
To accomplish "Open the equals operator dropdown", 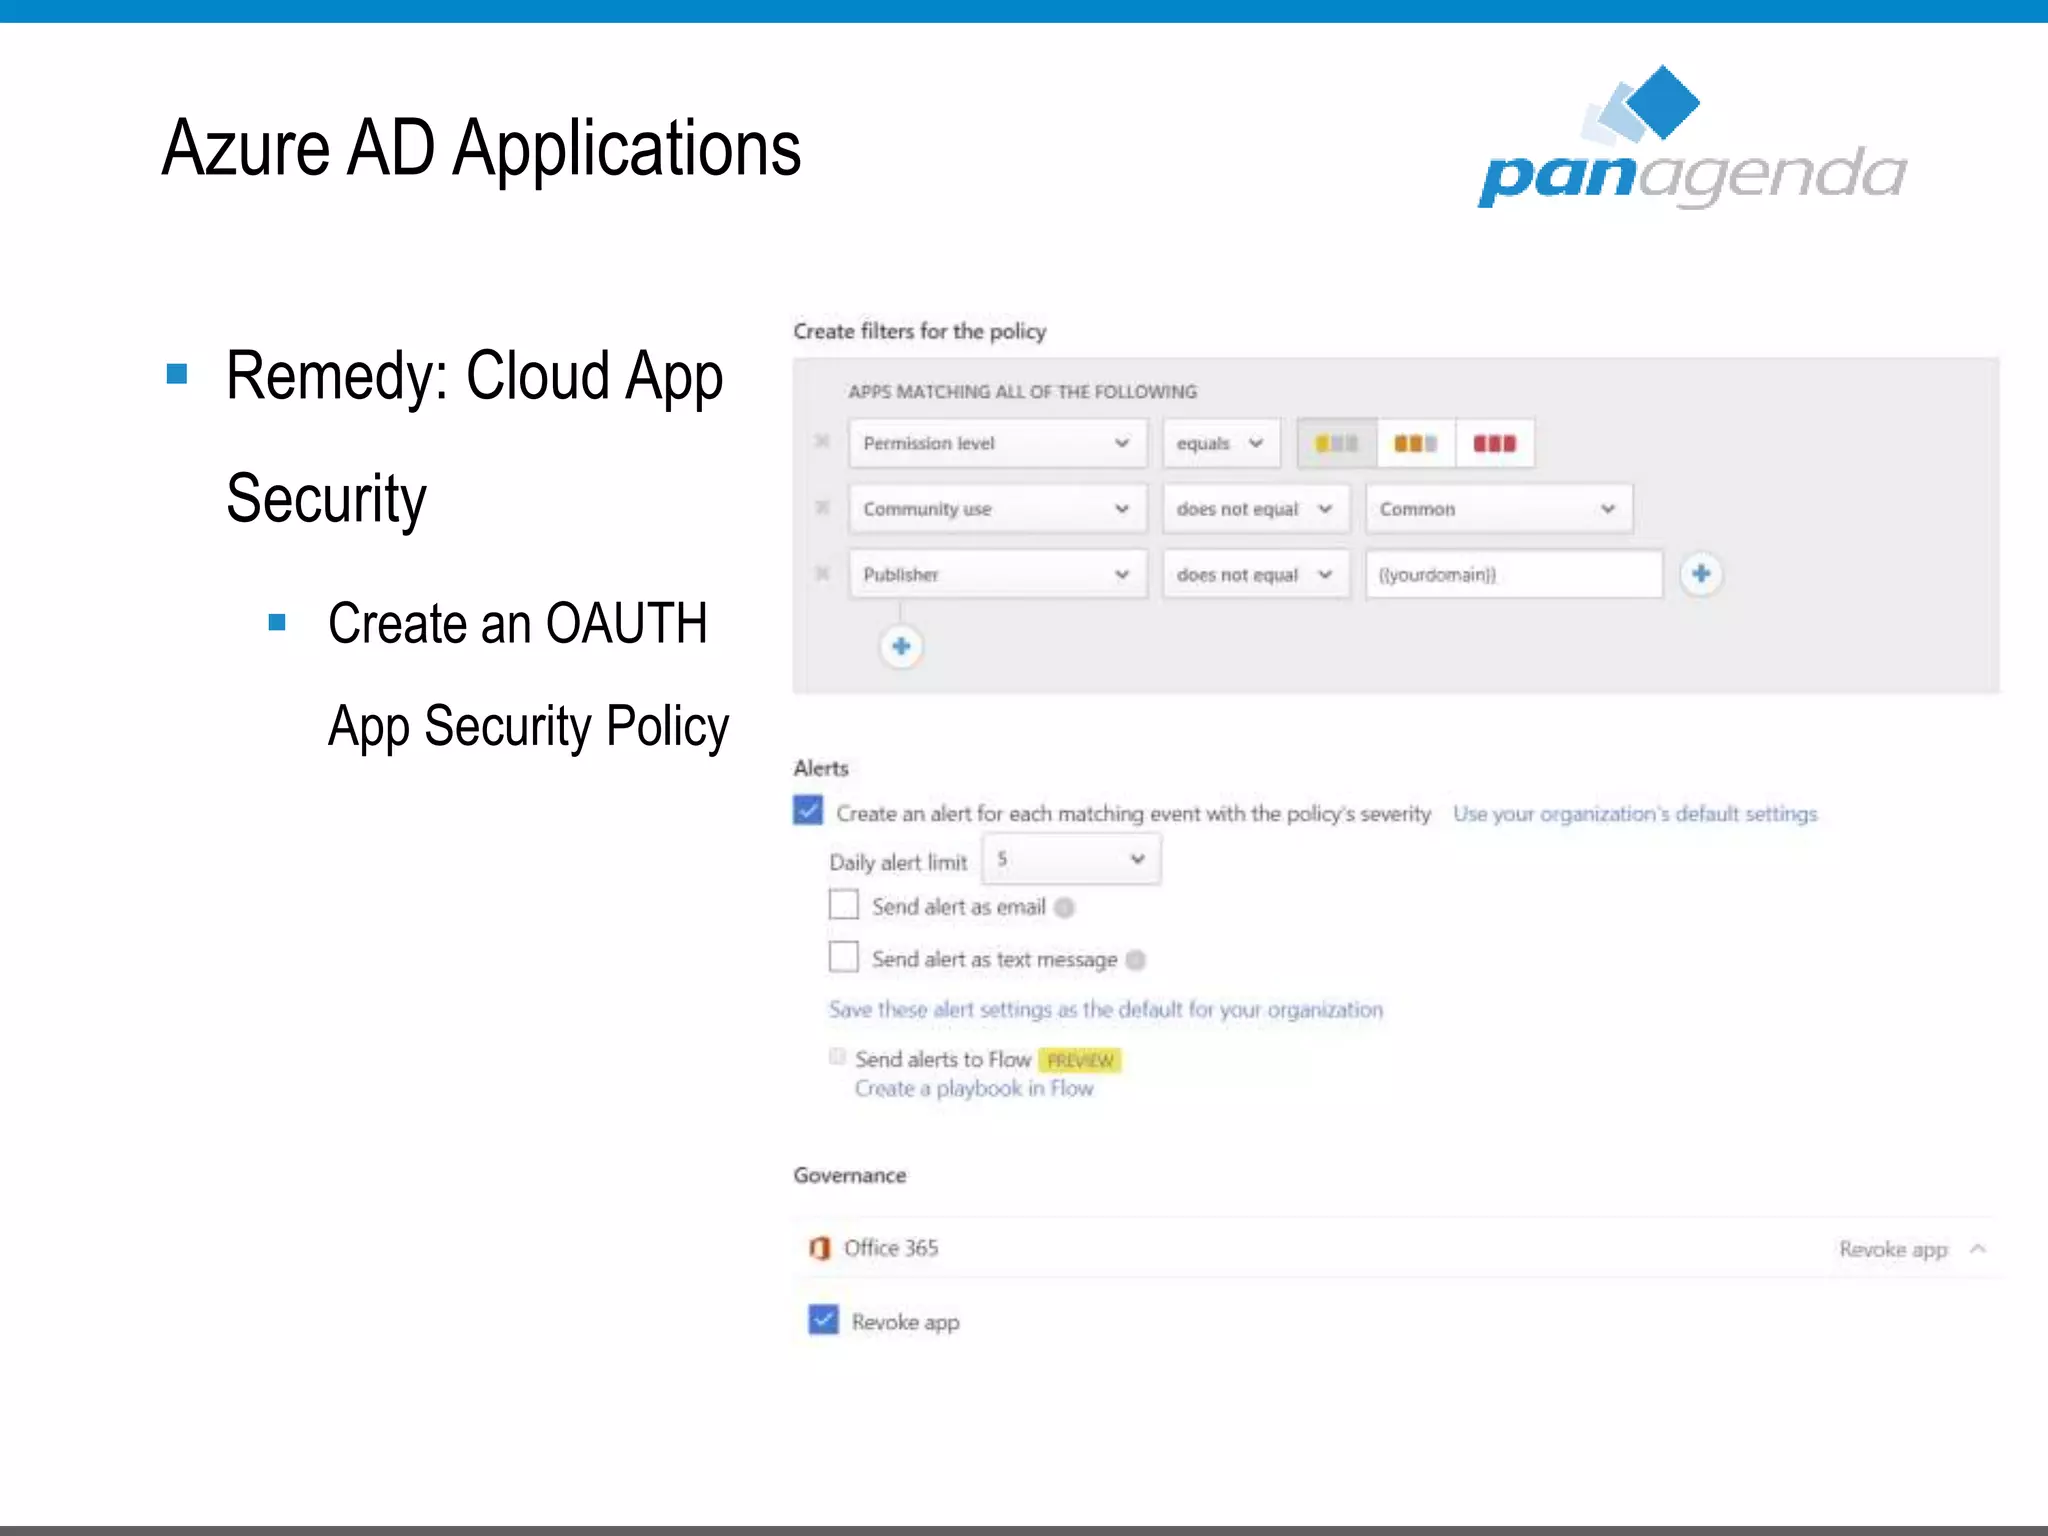I will coord(1221,443).
